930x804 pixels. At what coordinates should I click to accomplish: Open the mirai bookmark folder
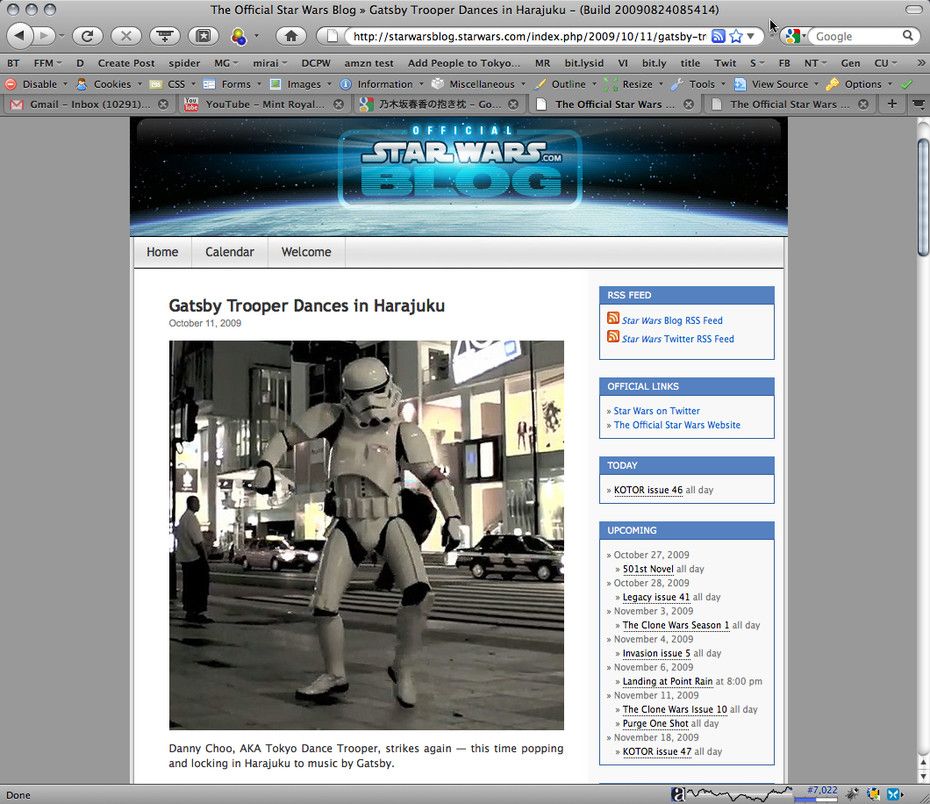(x=270, y=63)
